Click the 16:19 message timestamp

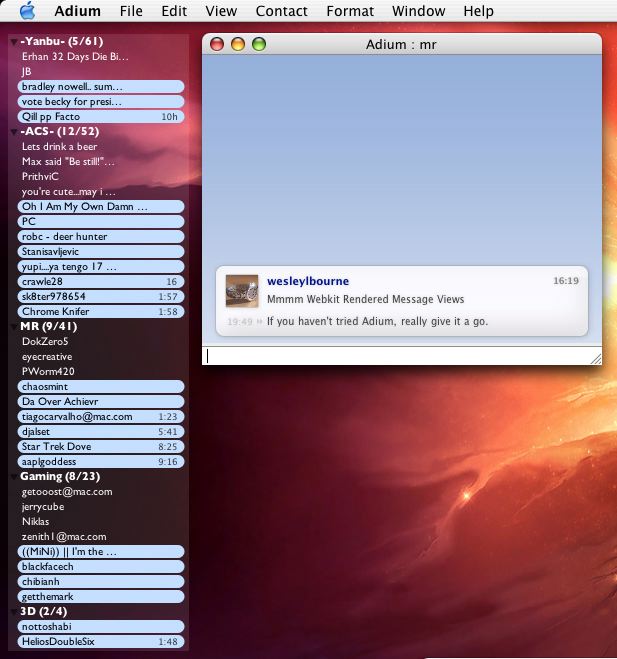(x=566, y=281)
